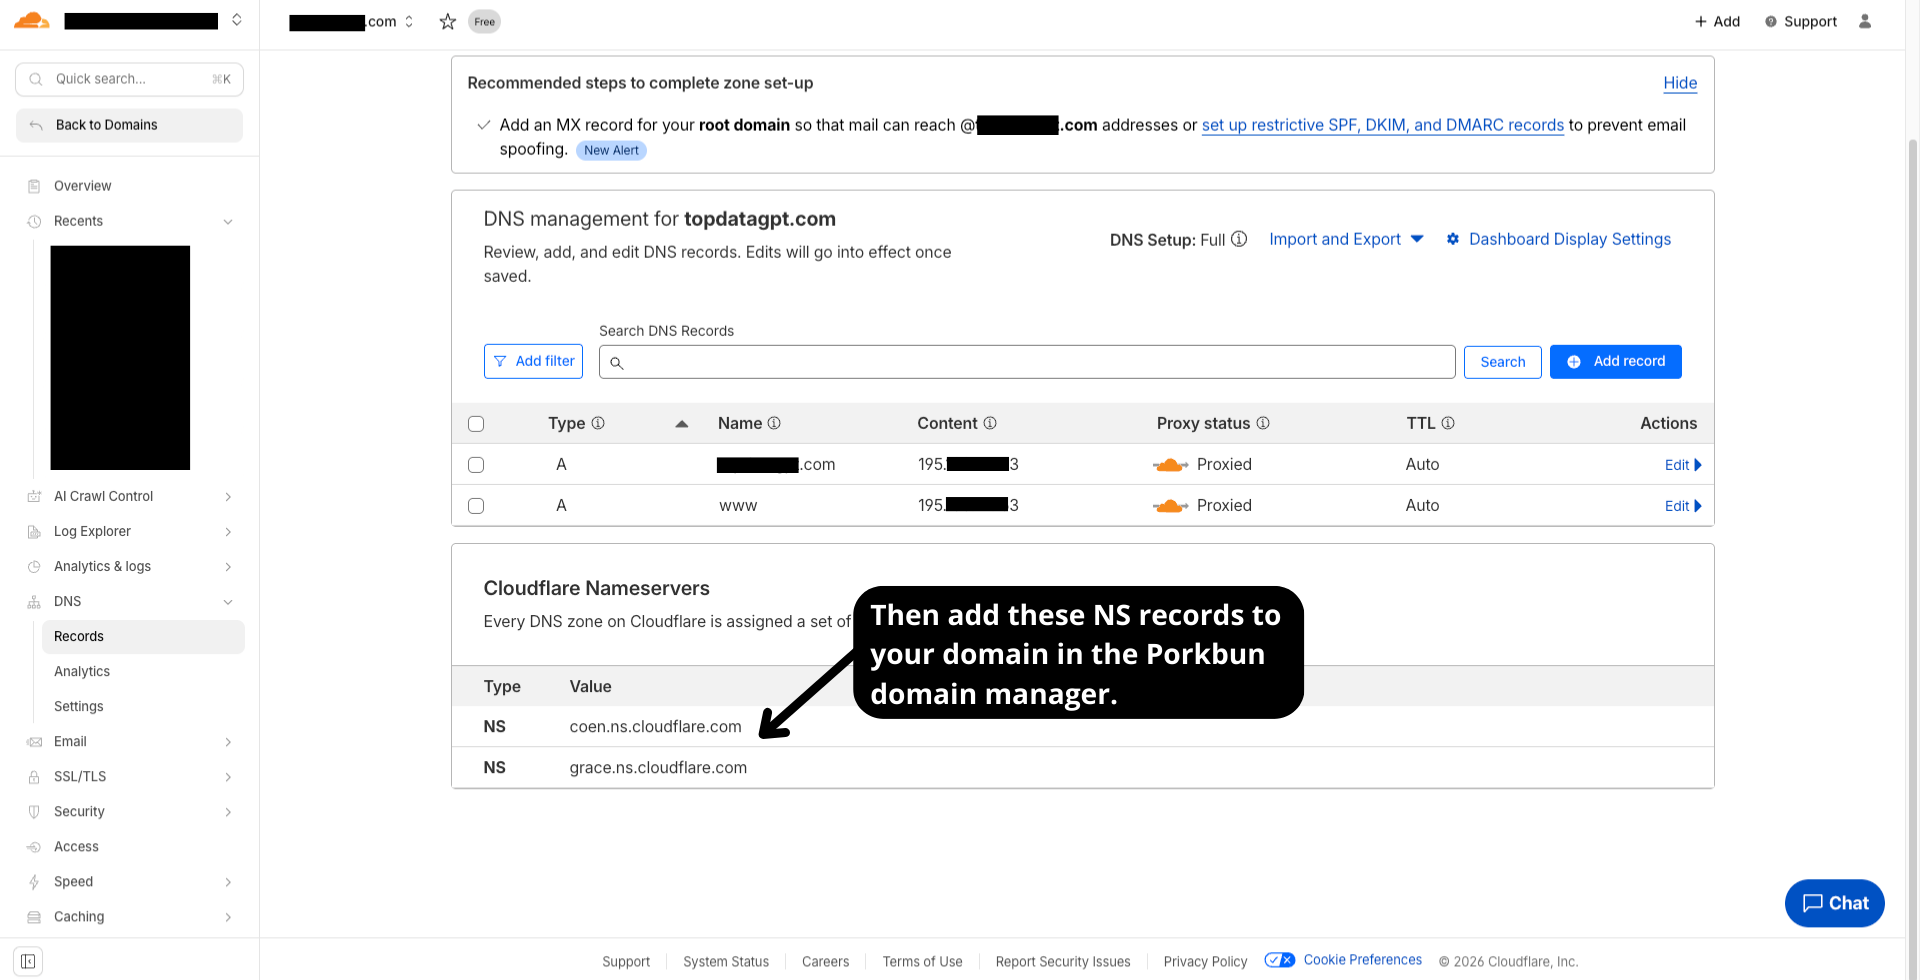Star the current domain as favorite
The width and height of the screenshot is (1920, 980).
447,21
